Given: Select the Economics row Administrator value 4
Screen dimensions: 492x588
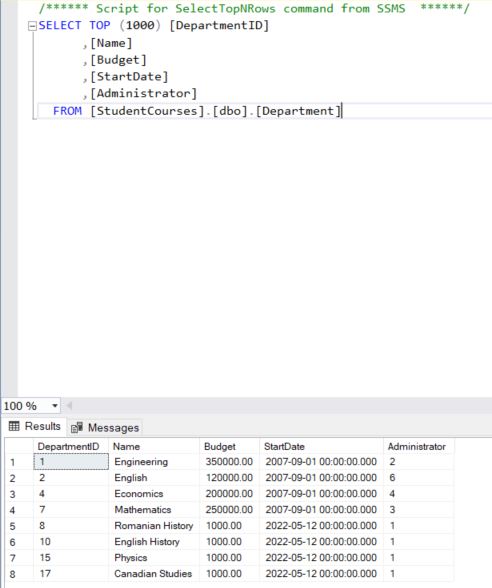Looking at the screenshot, I should [x=418, y=494].
